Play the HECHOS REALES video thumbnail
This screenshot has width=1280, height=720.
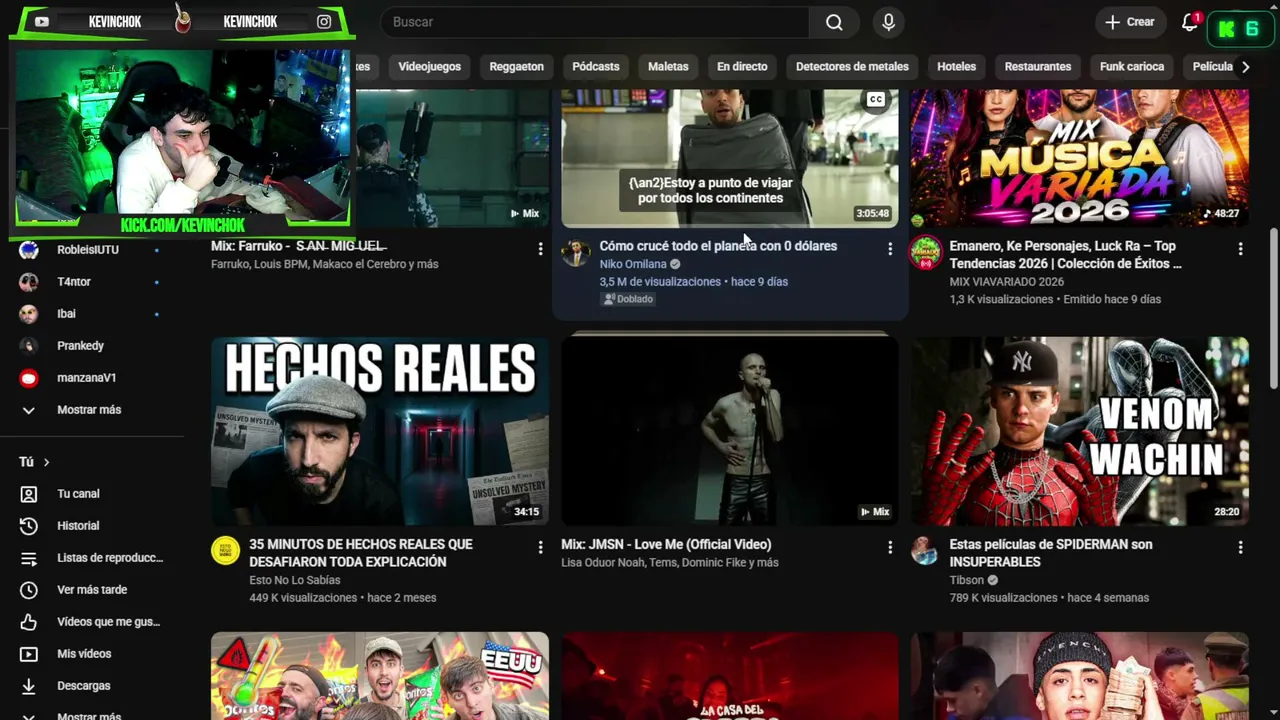click(380, 431)
